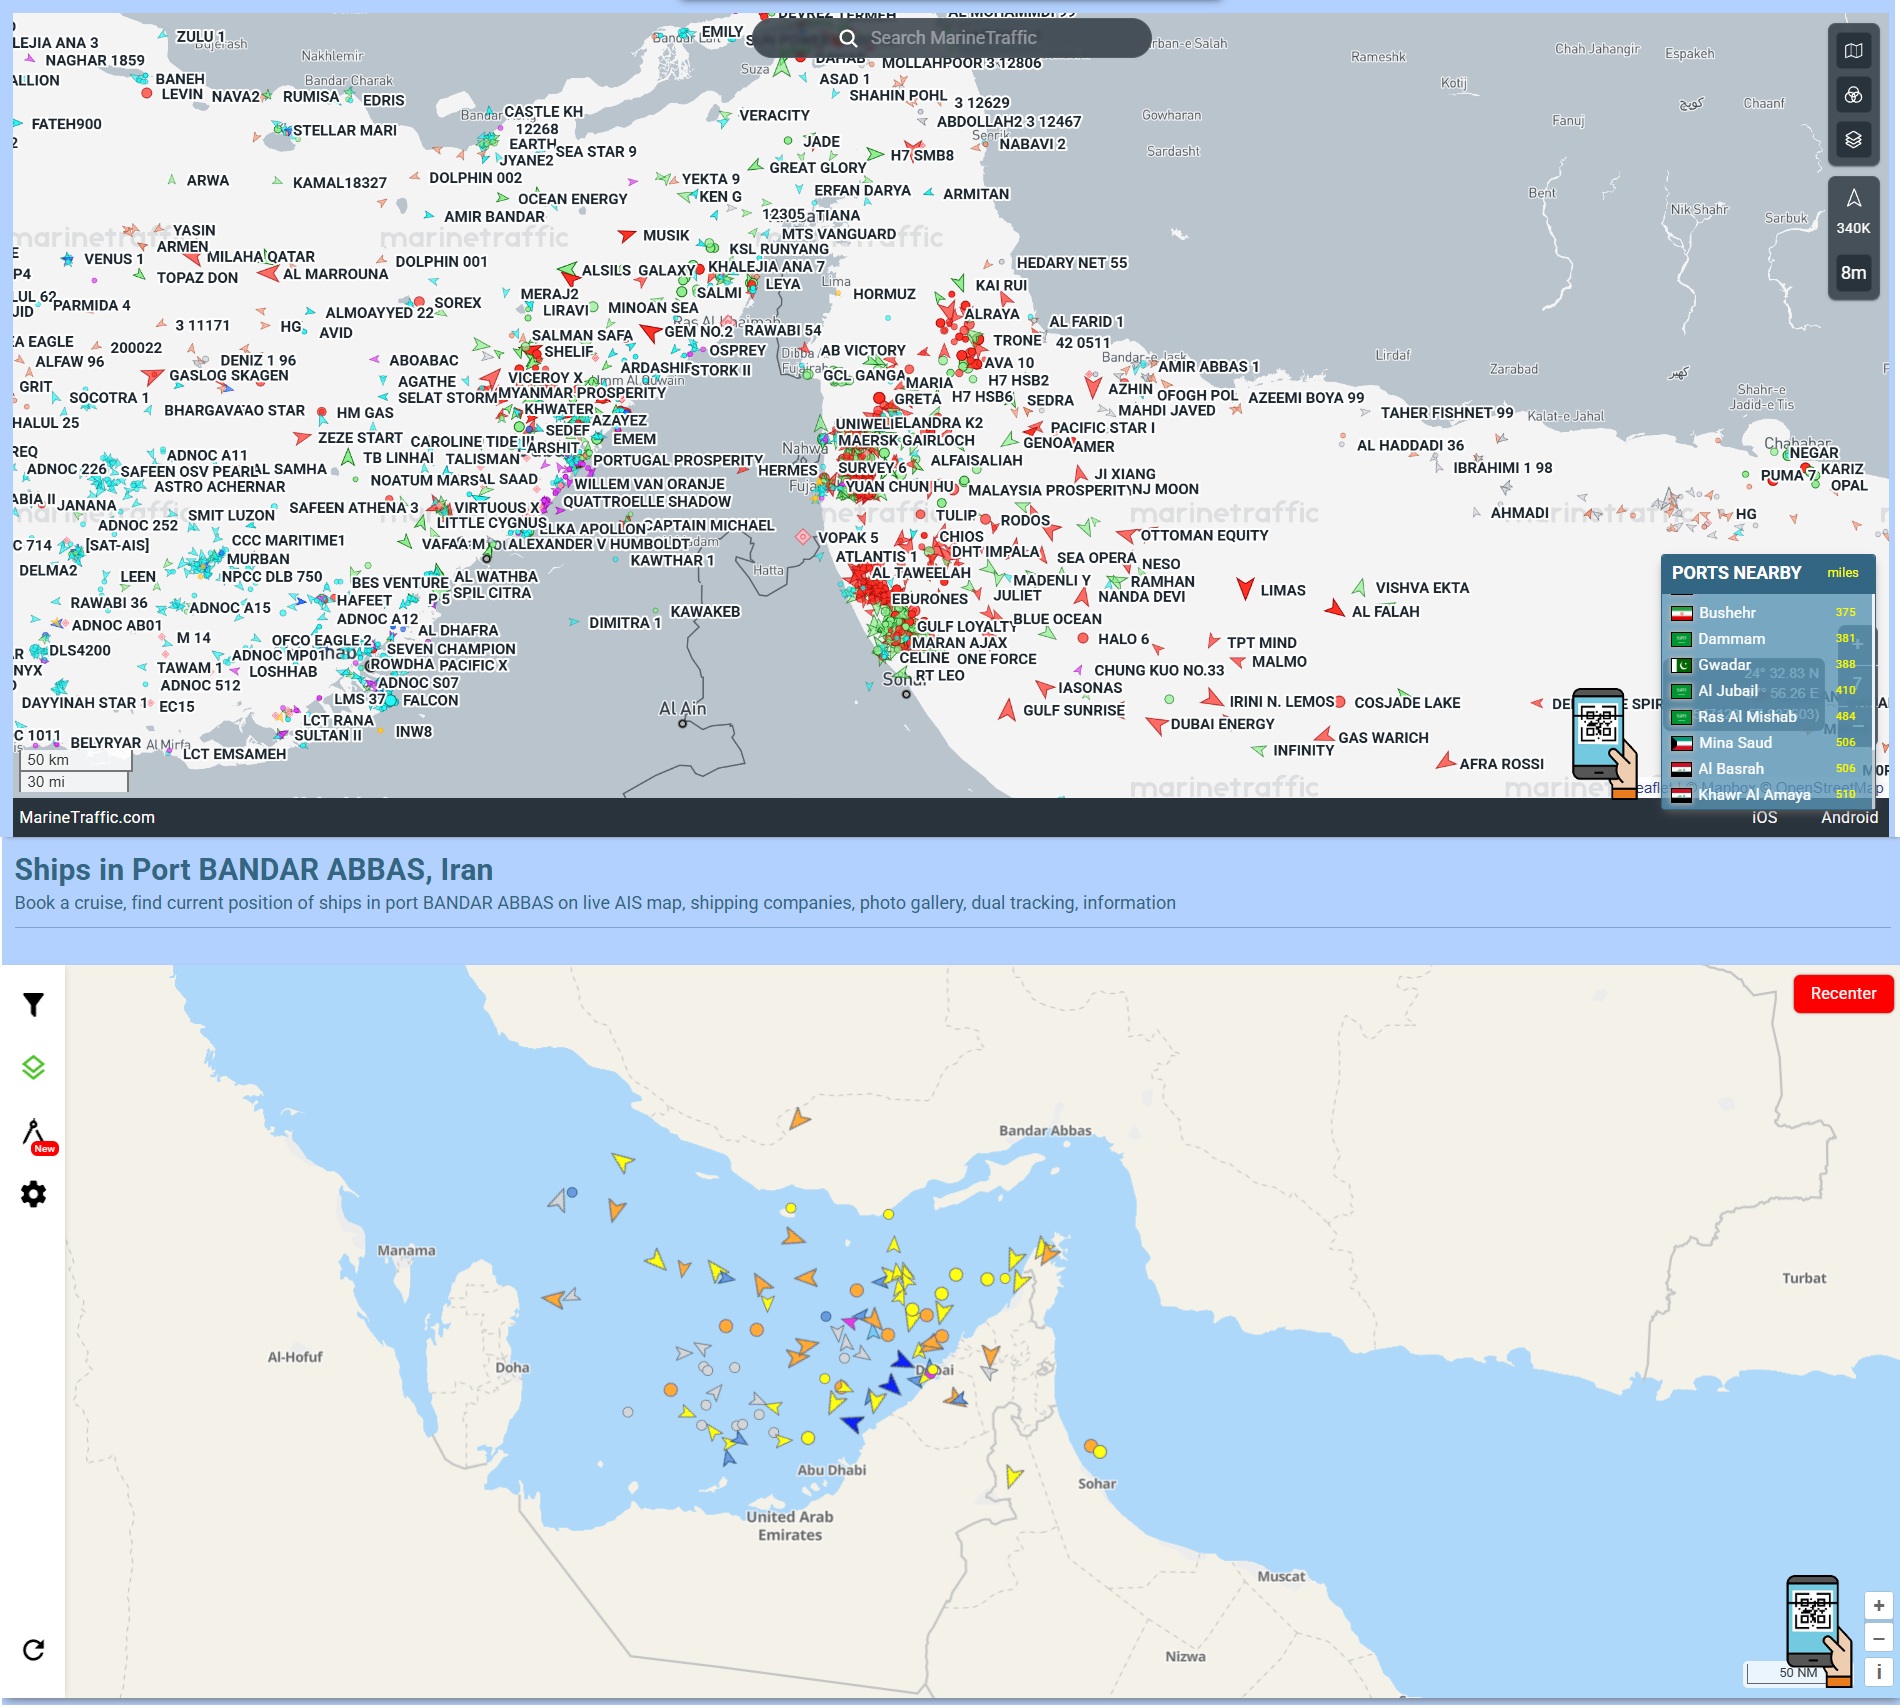Screen dimensions: 1900x1707
Task: Click the PORTS NEARBY panel header
Action: (1767, 573)
